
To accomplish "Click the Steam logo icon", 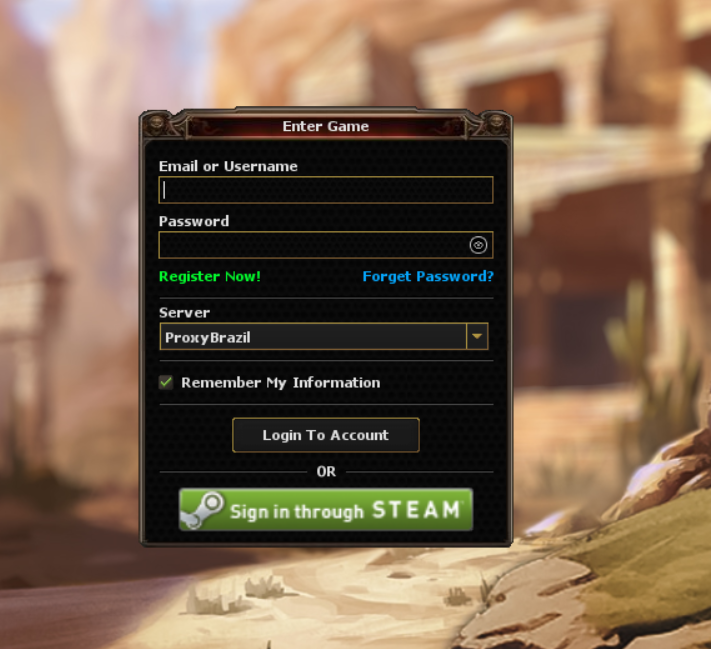I will (203, 510).
